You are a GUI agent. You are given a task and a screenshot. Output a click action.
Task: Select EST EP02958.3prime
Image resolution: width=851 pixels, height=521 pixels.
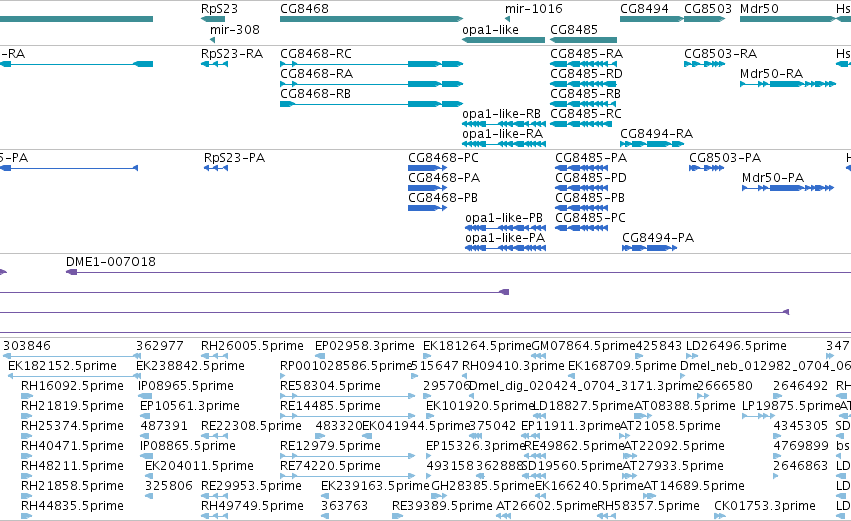tap(365, 346)
